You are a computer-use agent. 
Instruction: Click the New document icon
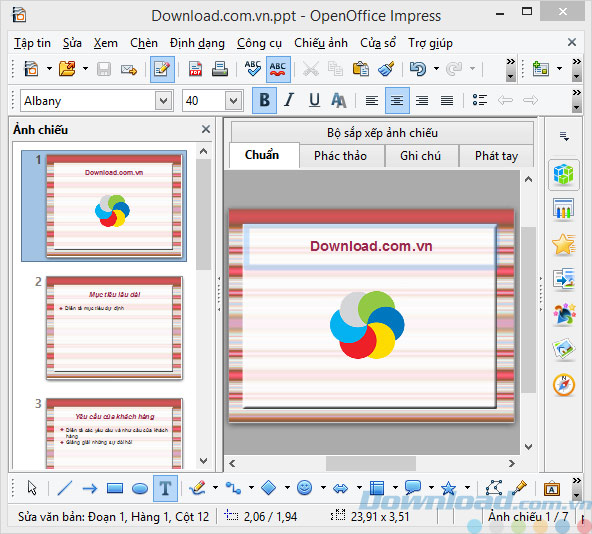(31, 69)
